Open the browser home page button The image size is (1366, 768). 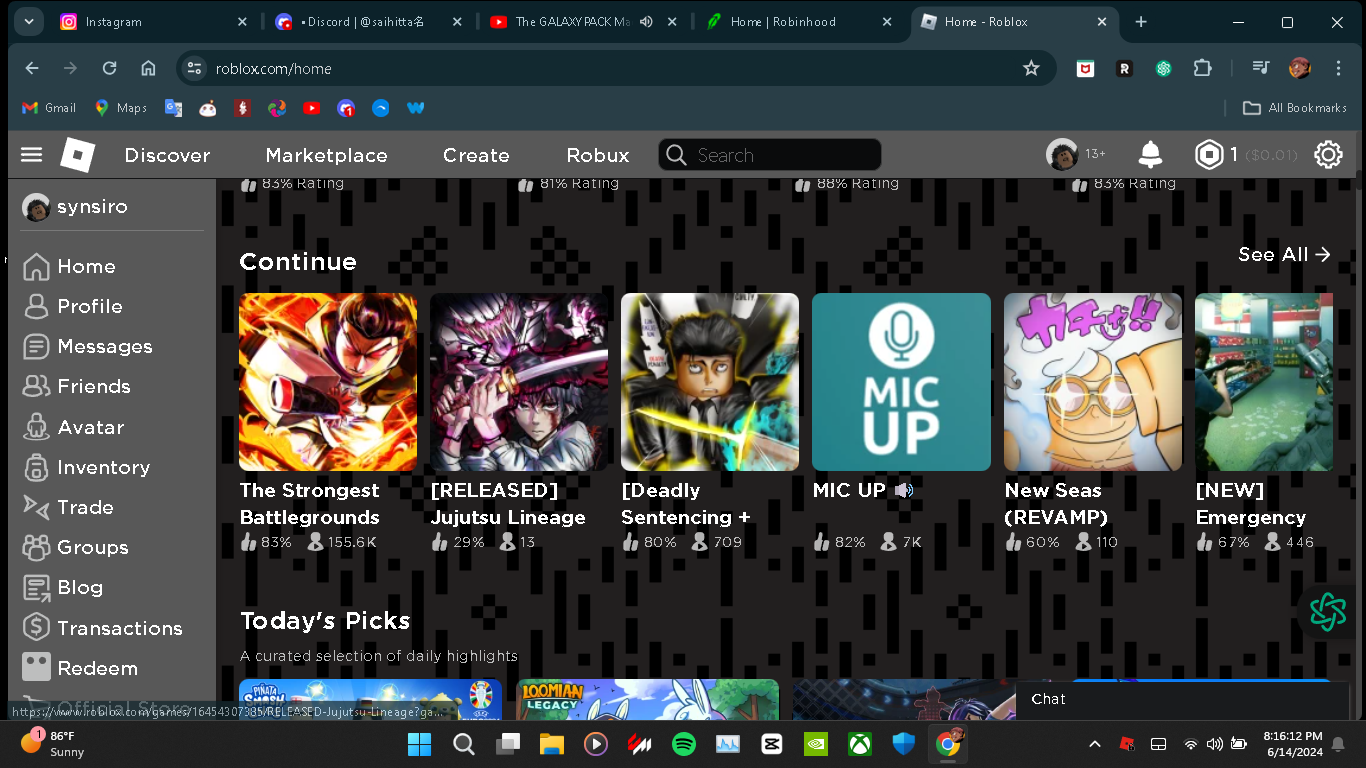[148, 68]
